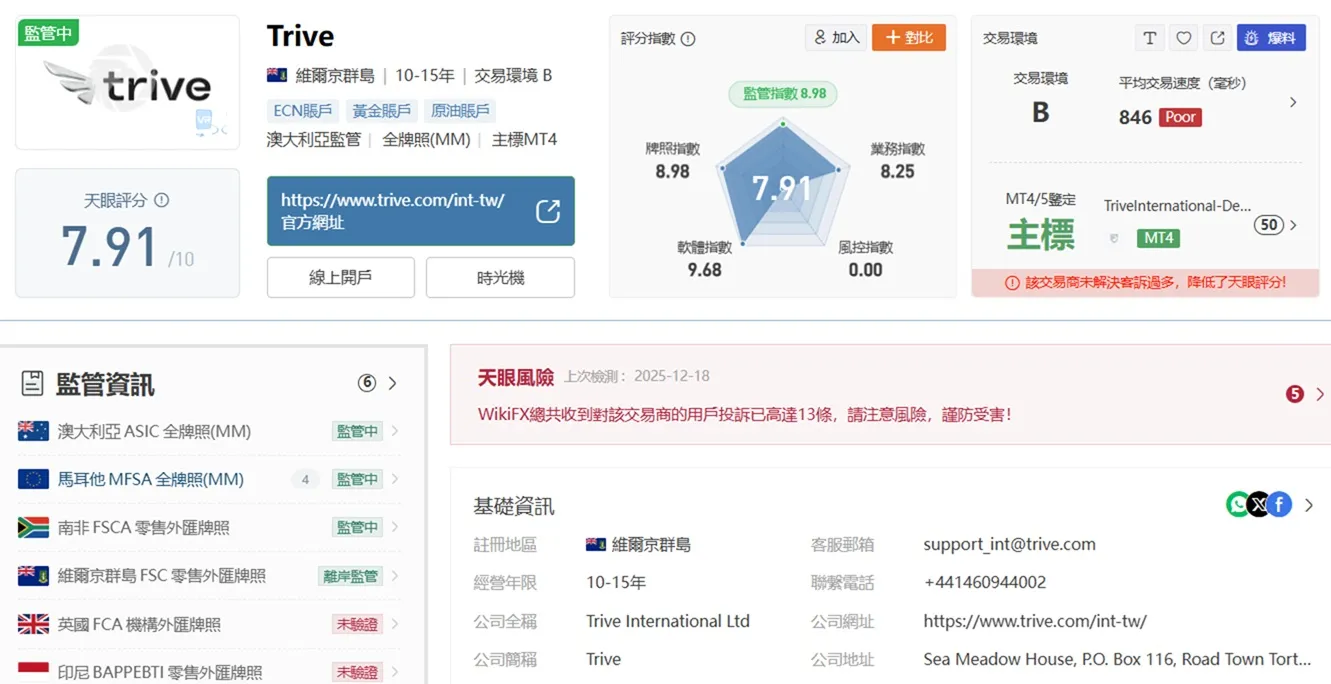Viewport: 1331px width, 684px height.
Task: Expand the average trading speed chevron
Action: tap(1293, 102)
